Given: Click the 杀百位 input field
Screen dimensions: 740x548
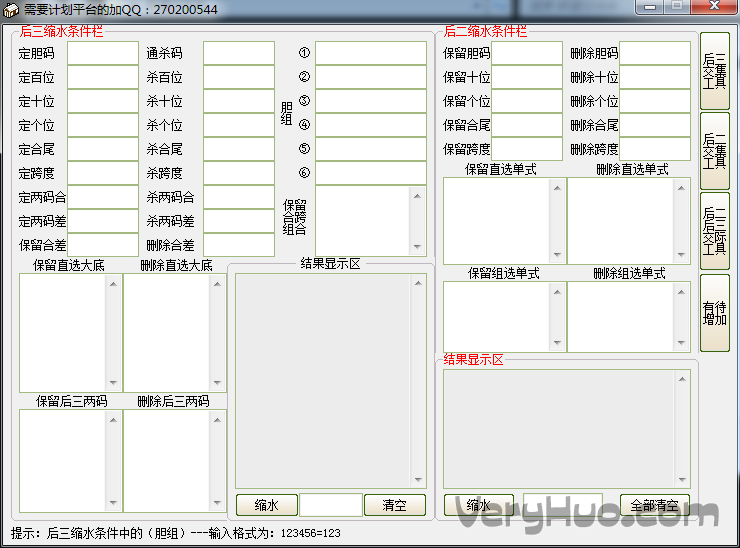Looking at the screenshot, I should pos(238,77).
